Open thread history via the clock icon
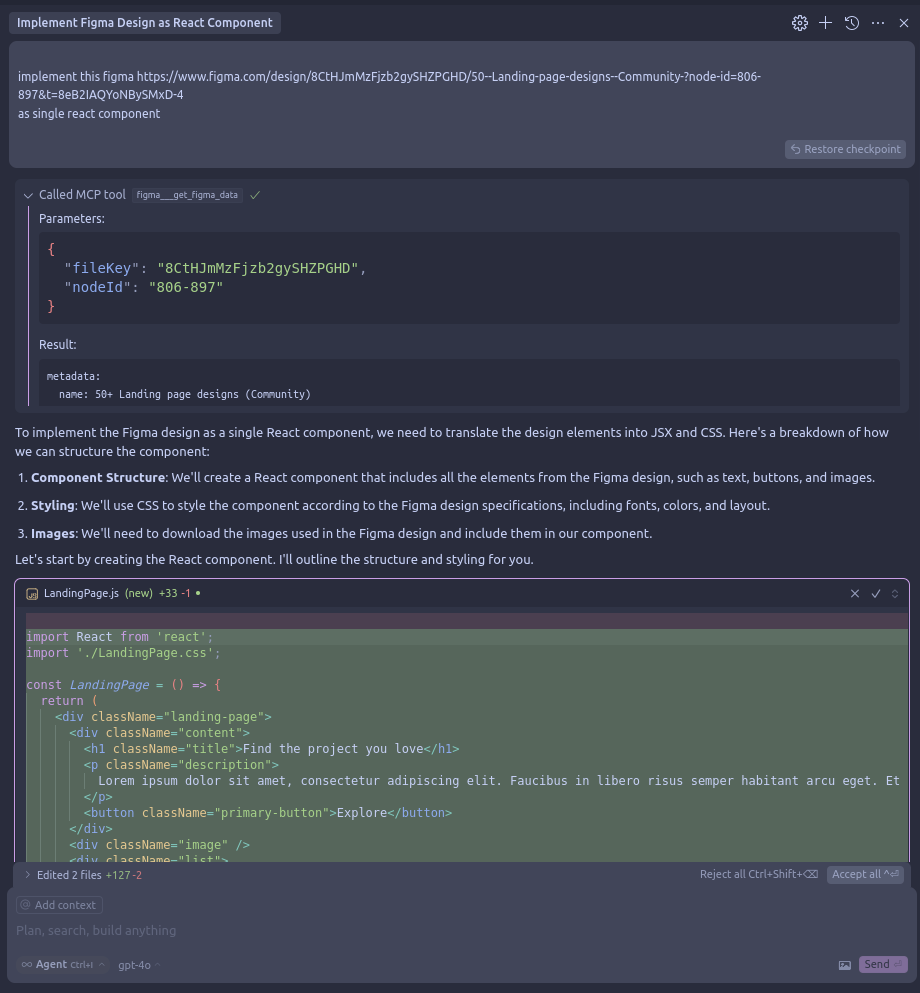The height and width of the screenshot is (993, 920). (851, 22)
